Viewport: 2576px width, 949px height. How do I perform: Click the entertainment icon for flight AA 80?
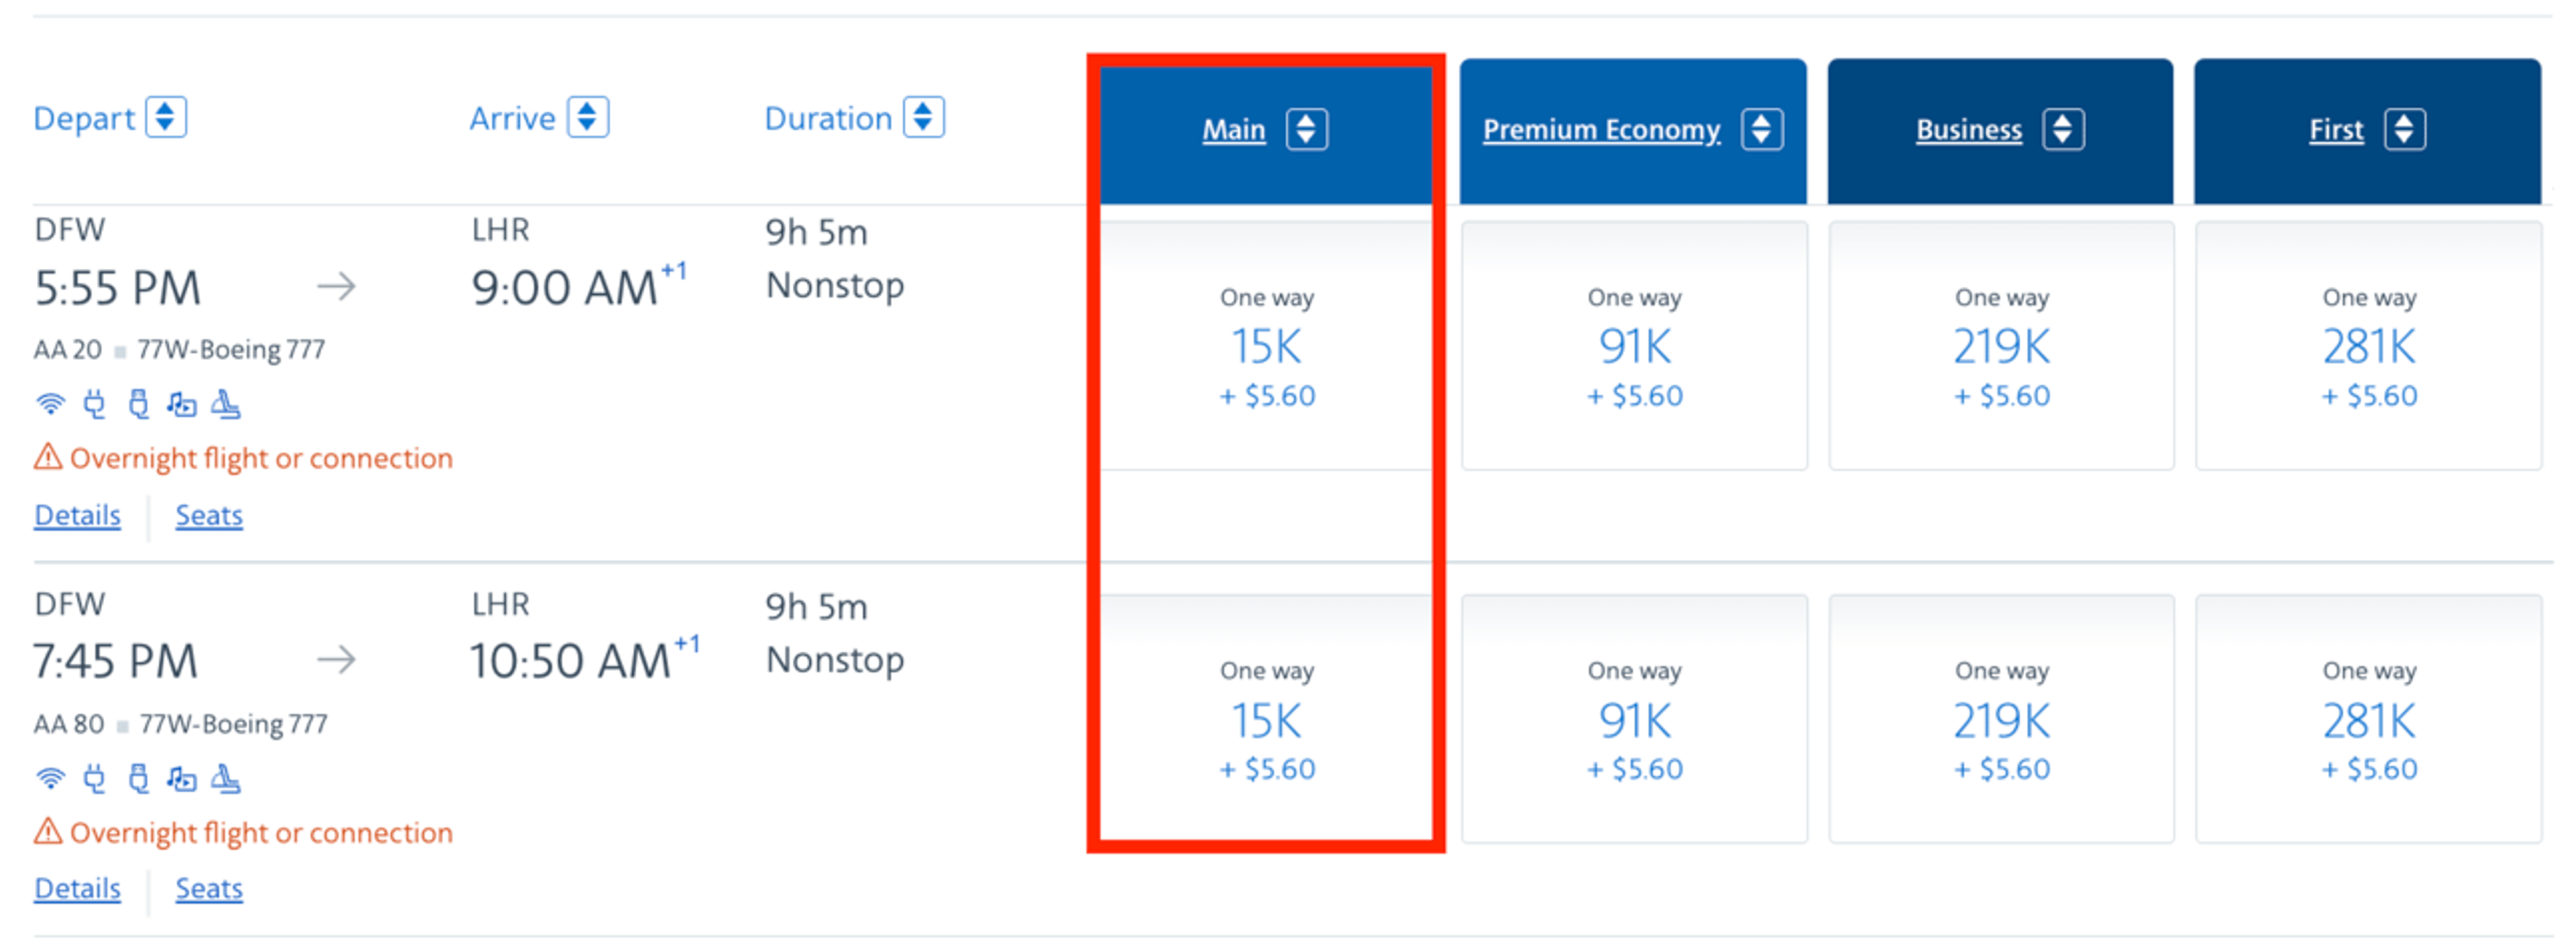pyautogui.click(x=182, y=779)
